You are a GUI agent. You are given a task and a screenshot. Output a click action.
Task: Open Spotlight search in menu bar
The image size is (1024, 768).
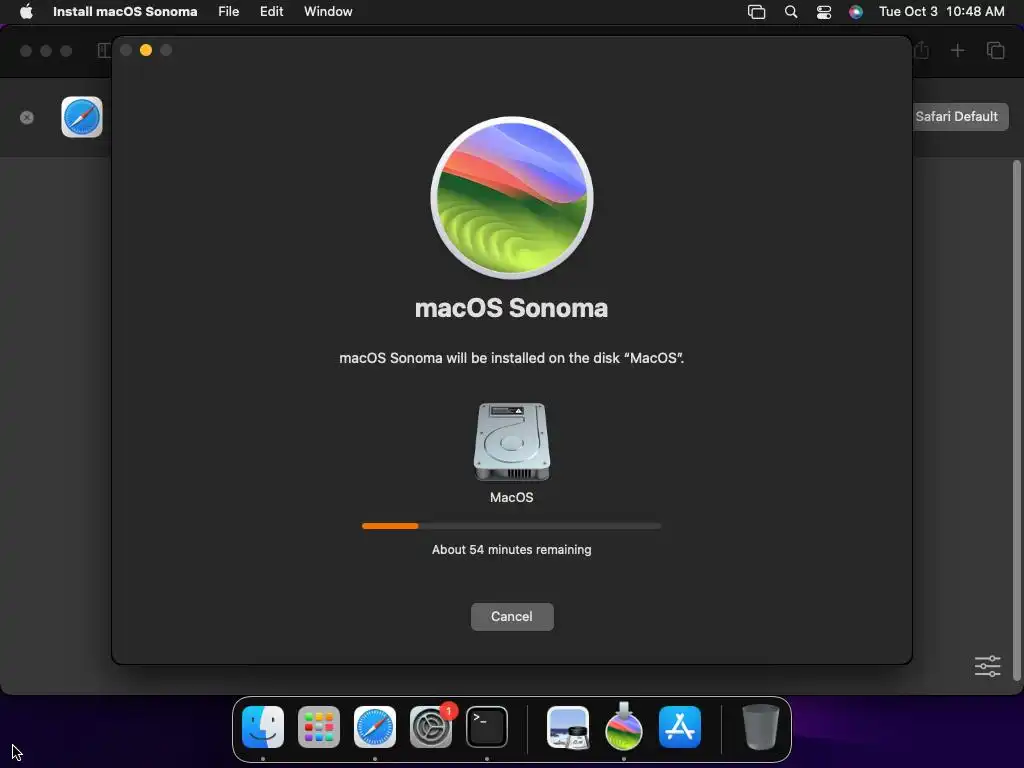pyautogui.click(x=791, y=12)
